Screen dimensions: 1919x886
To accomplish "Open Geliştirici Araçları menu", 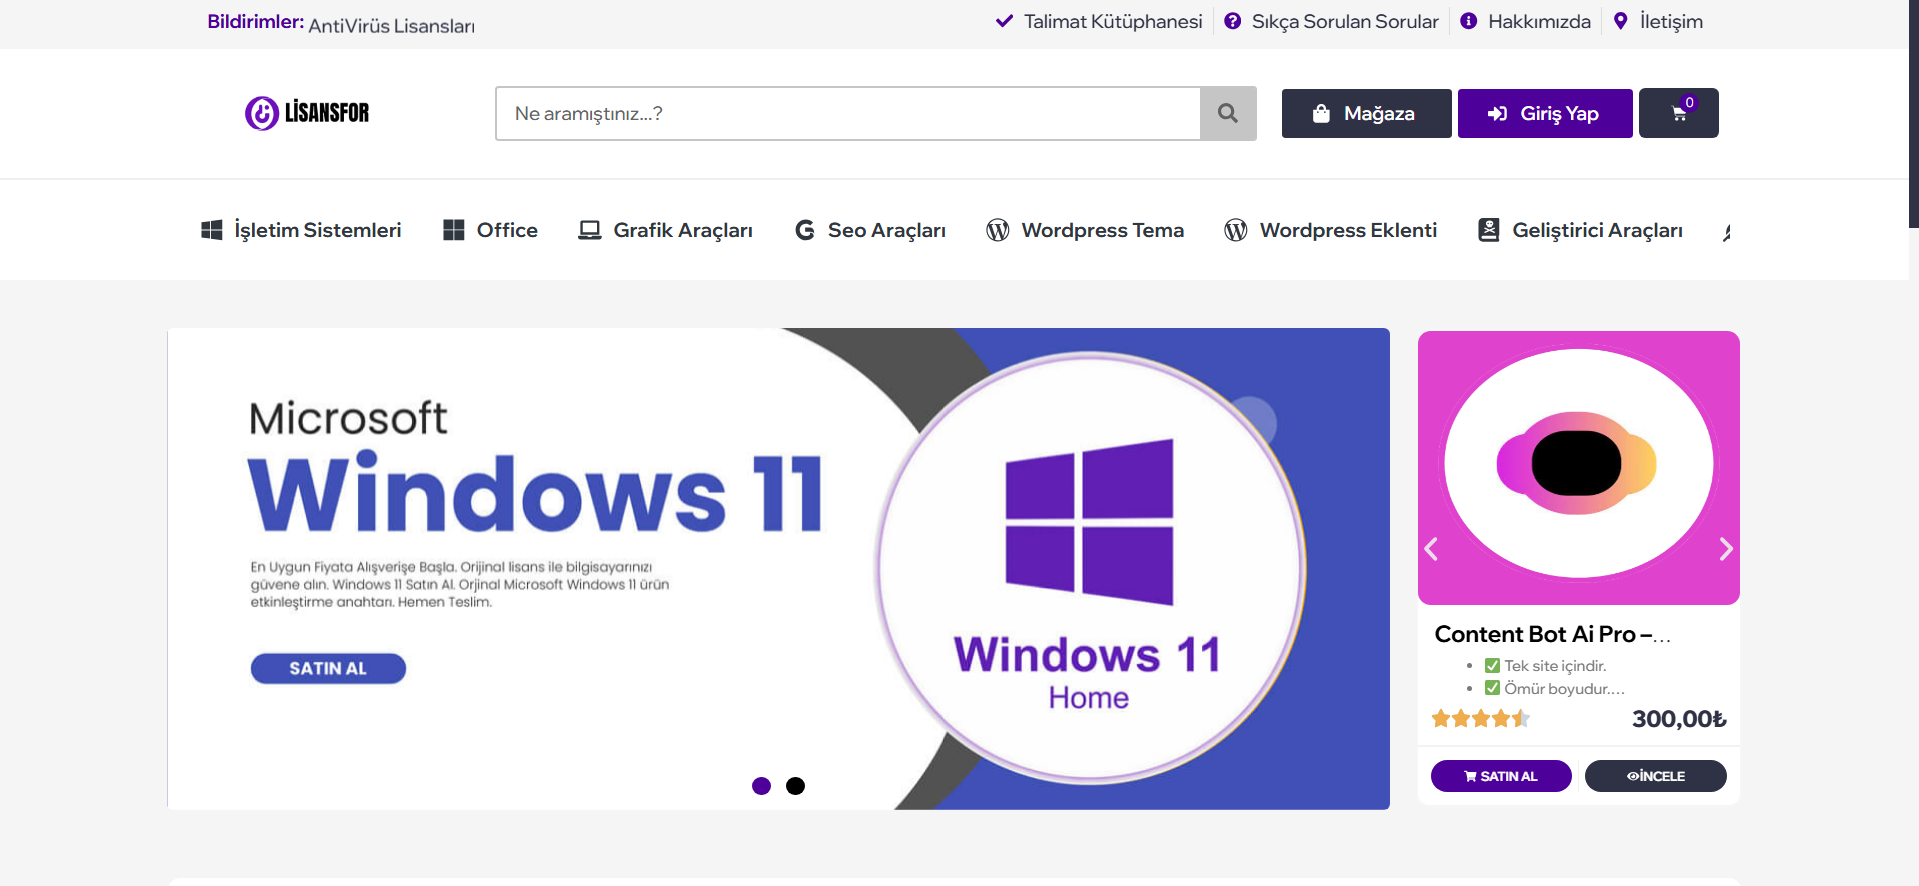I will tap(1581, 230).
